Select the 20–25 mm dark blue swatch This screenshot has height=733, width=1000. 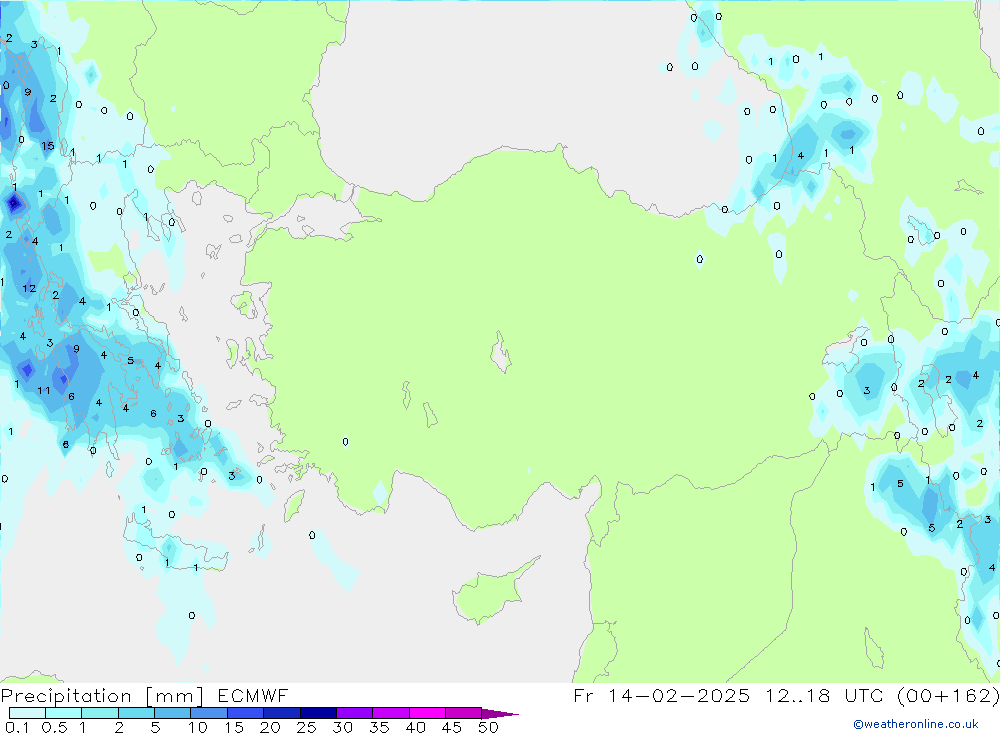(x=282, y=713)
